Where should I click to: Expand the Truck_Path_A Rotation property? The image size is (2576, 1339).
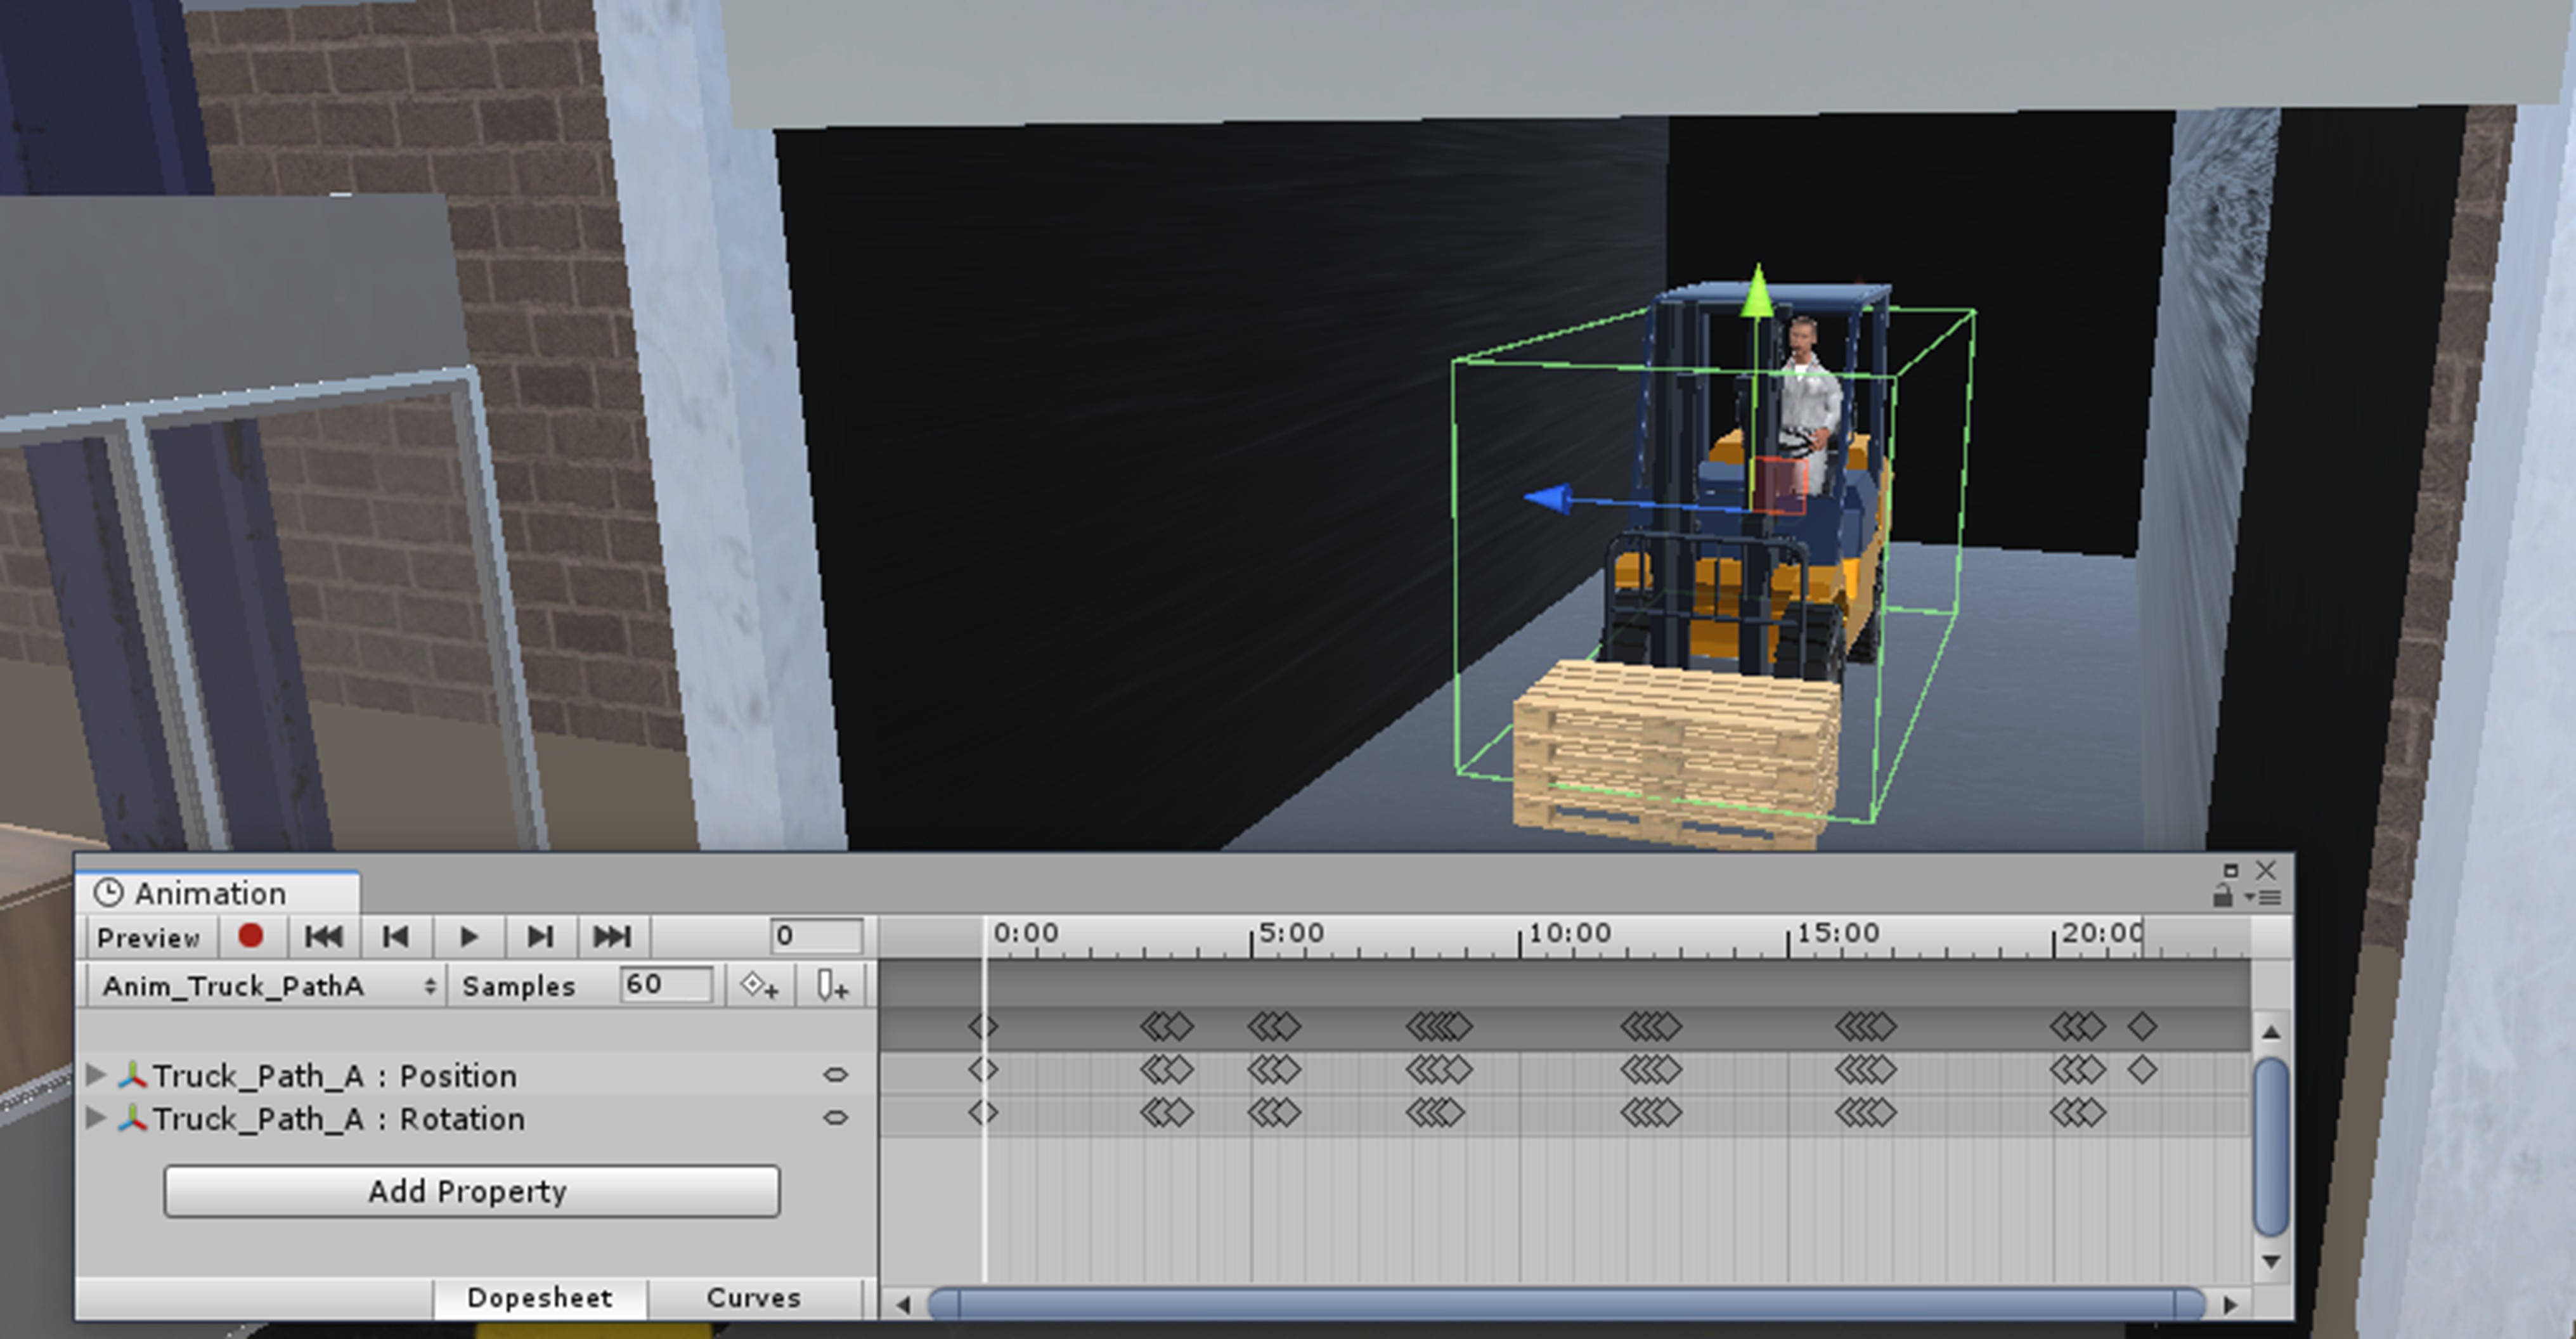97,1118
